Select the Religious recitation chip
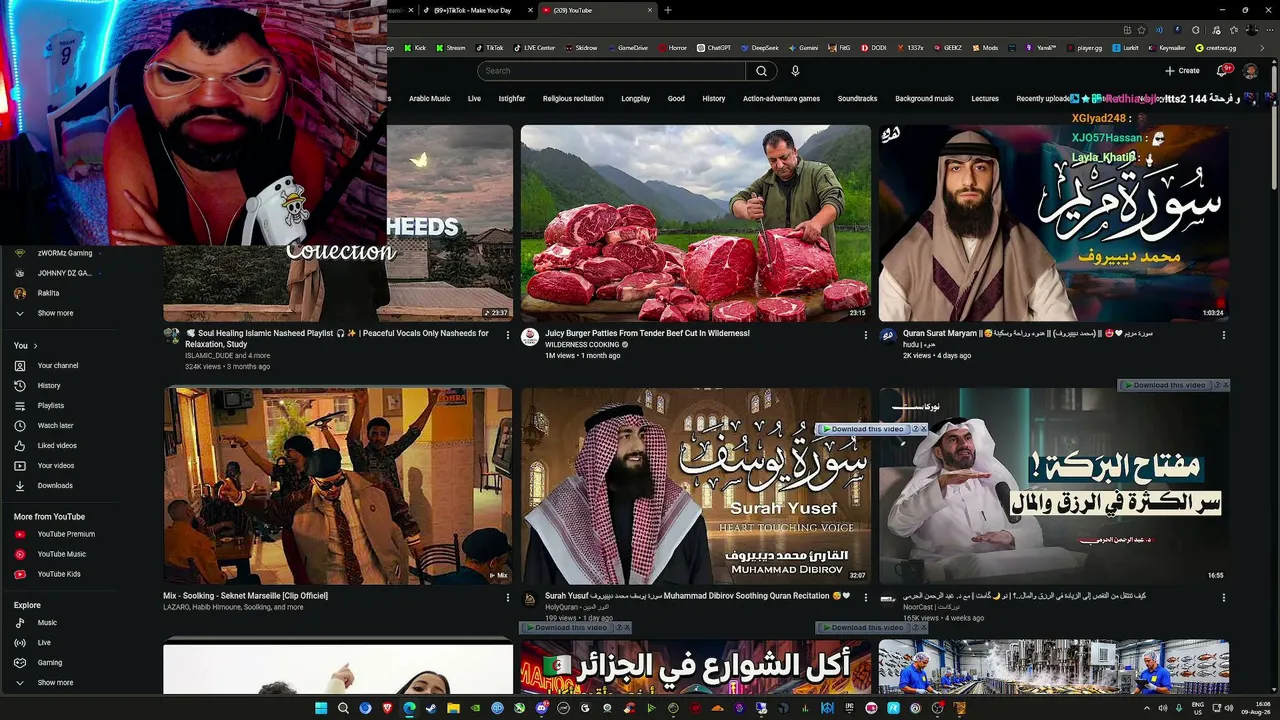This screenshot has height=720, width=1280. [x=573, y=99]
